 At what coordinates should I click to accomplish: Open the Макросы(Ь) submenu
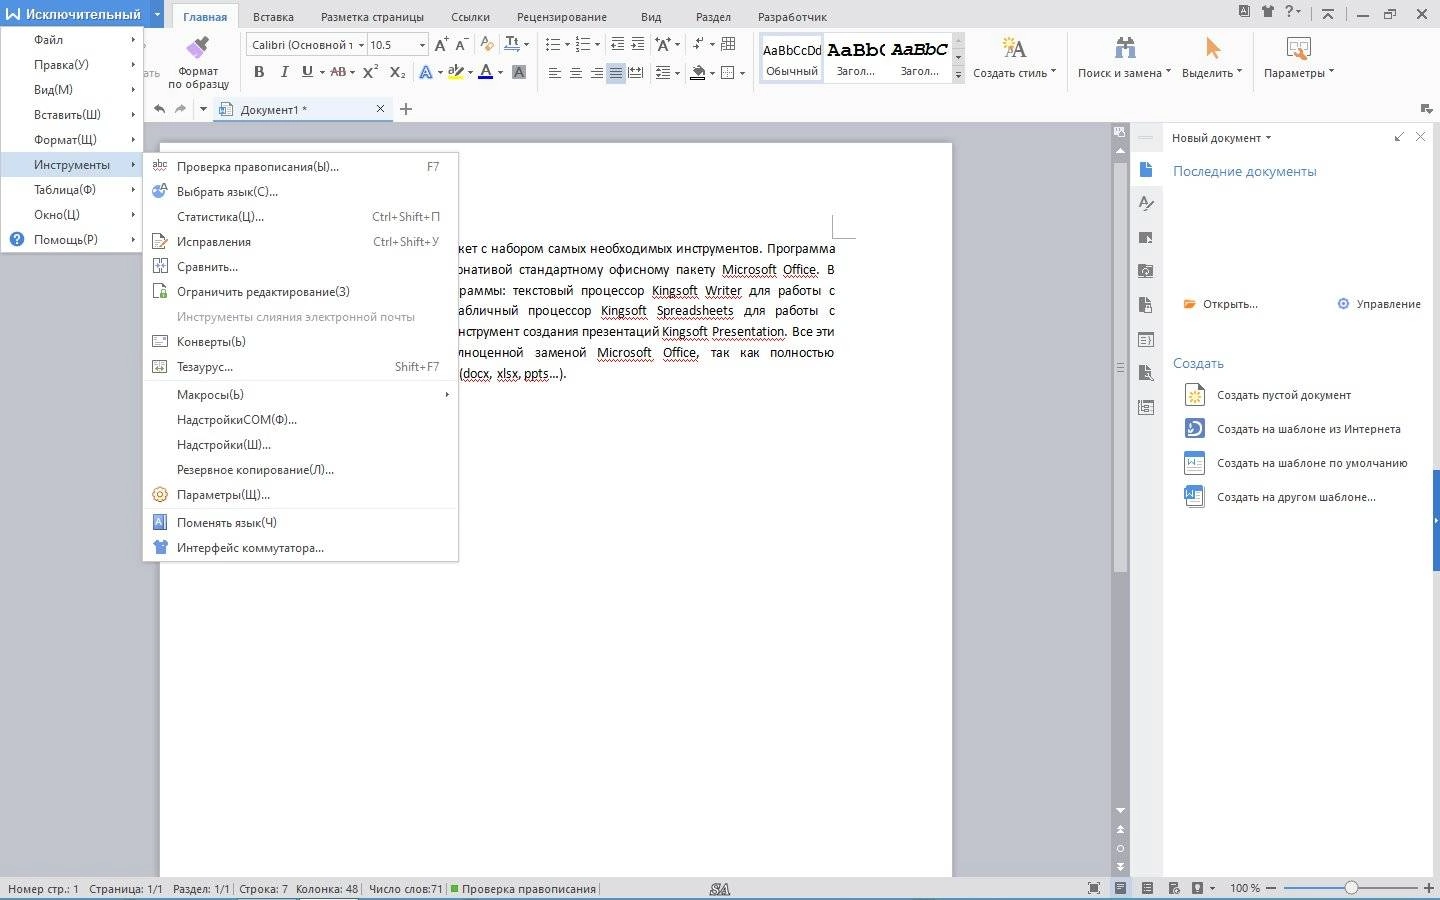[301, 395]
